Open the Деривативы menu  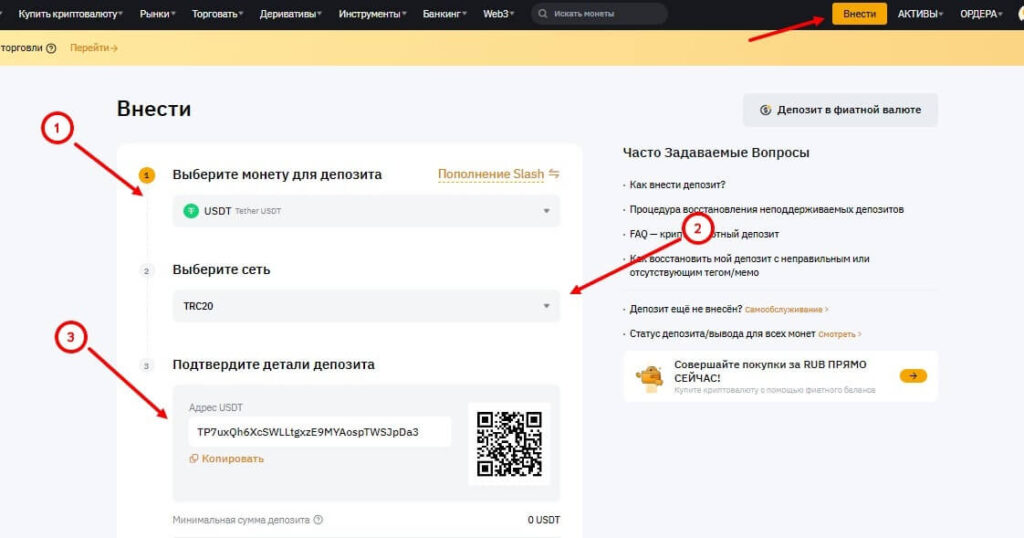(291, 14)
